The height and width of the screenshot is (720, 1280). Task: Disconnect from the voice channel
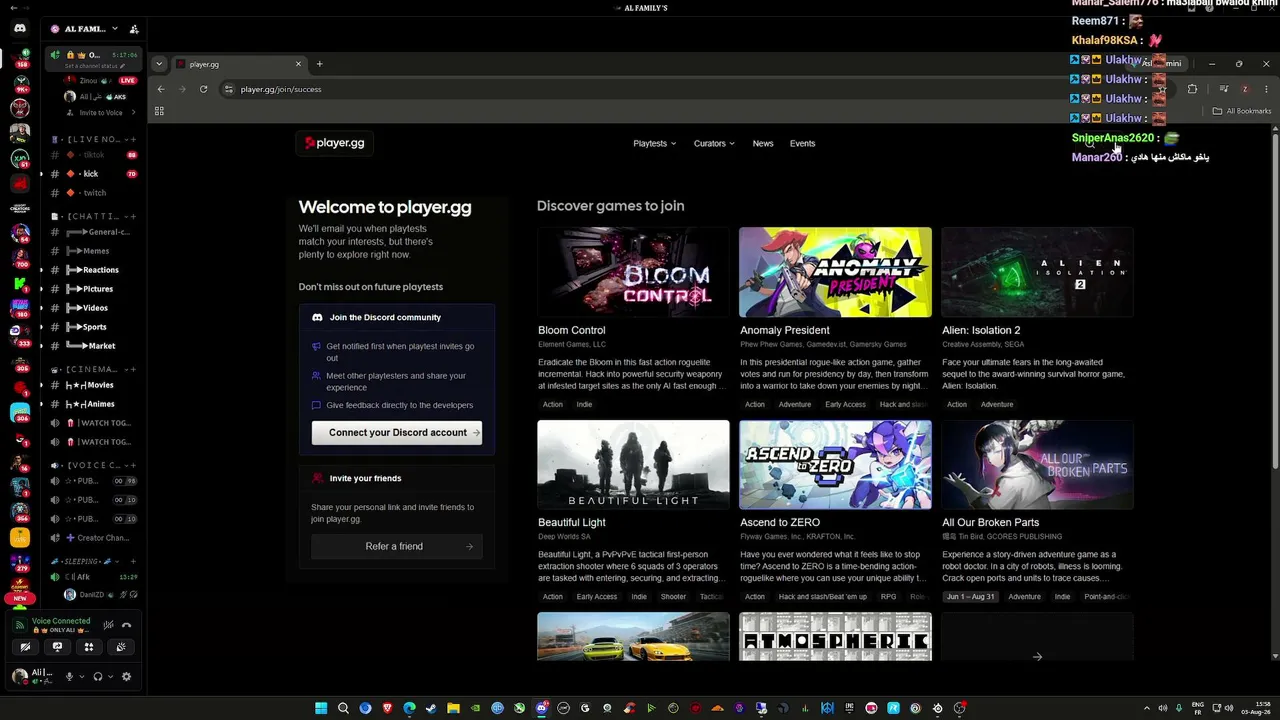(126, 625)
